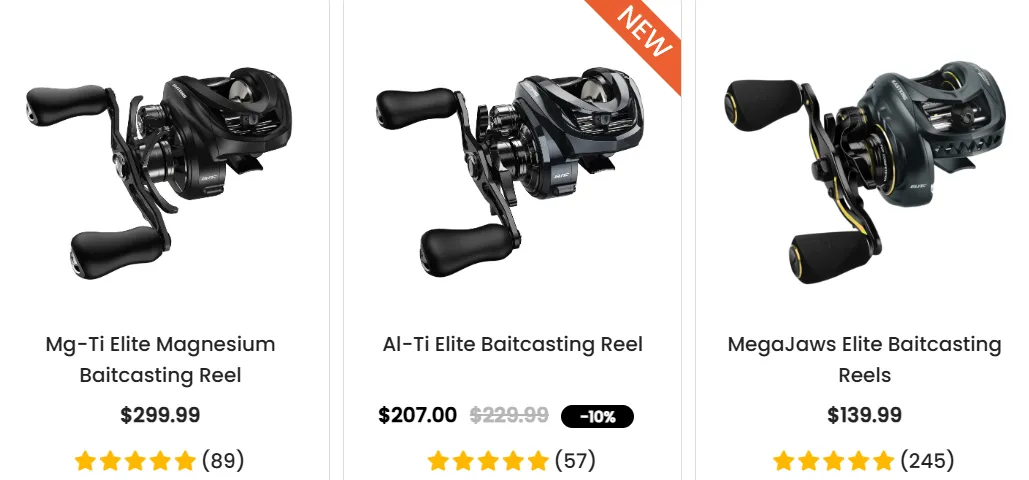Click the $139.99 price
The width and height of the screenshot is (1029, 480).
(x=864, y=416)
